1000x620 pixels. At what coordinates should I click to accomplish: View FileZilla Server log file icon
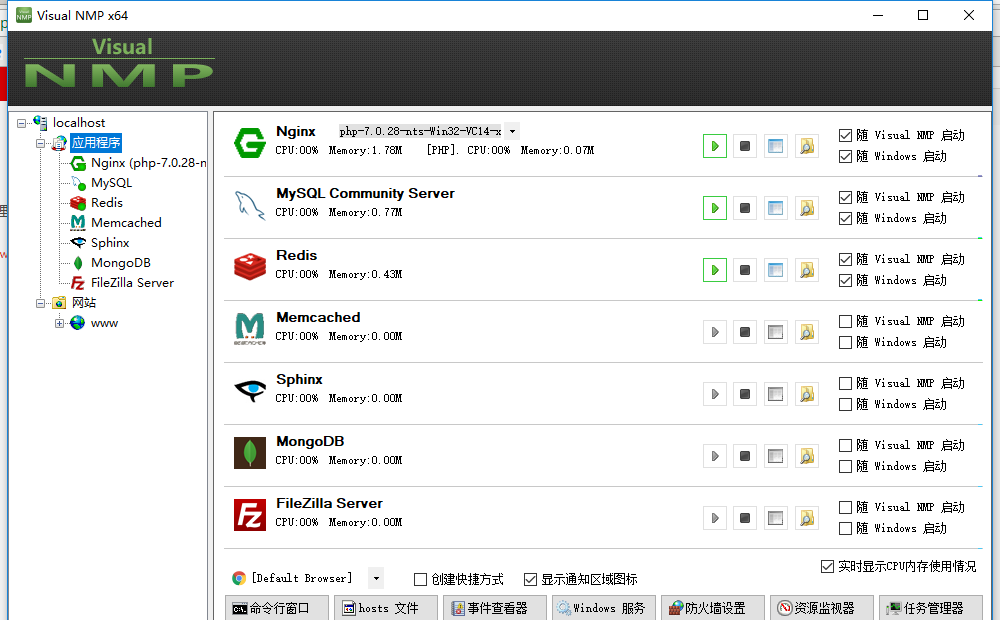[807, 517]
